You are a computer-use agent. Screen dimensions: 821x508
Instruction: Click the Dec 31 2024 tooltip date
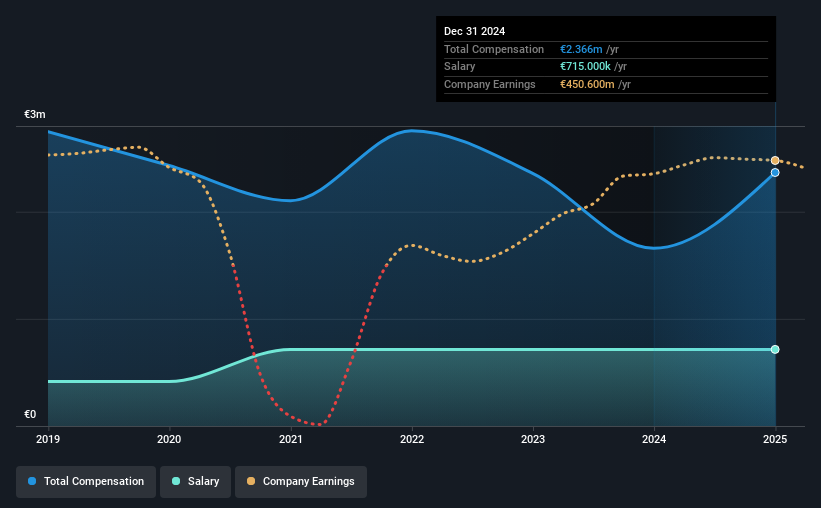(x=474, y=31)
